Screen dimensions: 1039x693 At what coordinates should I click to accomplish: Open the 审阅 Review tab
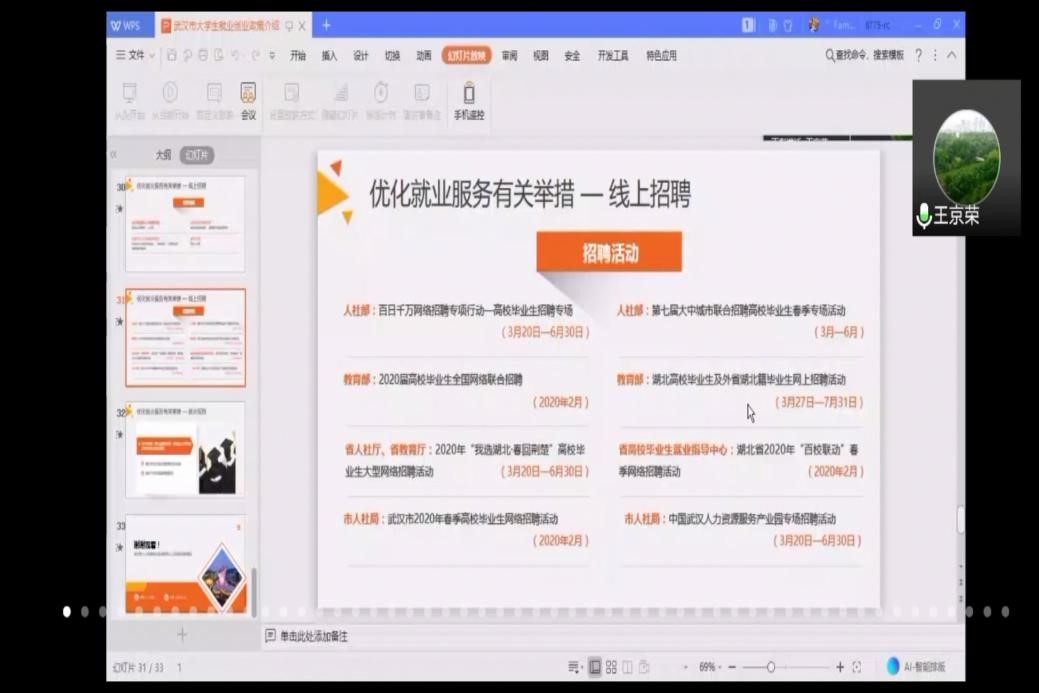click(509, 56)
